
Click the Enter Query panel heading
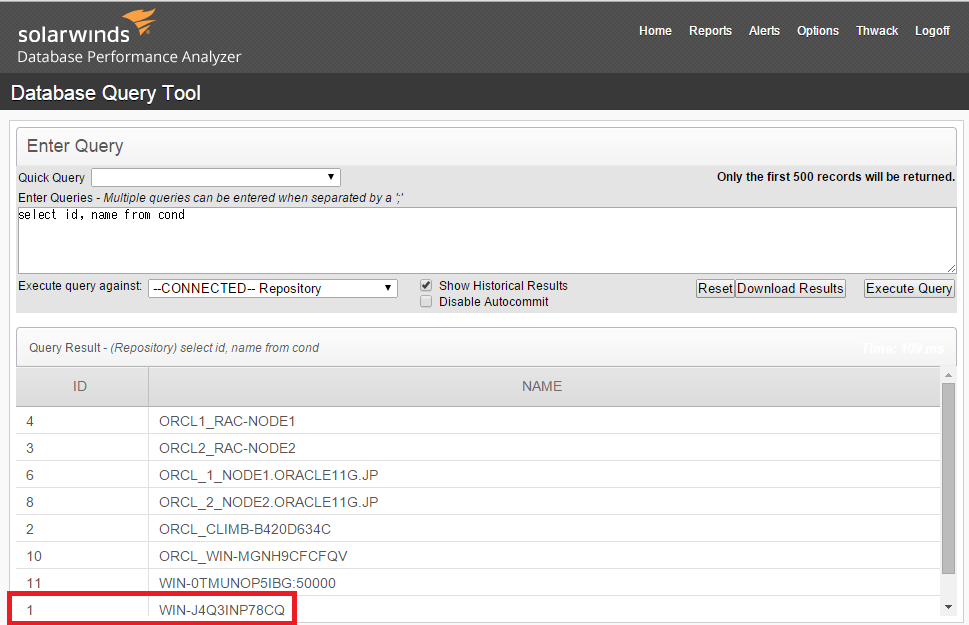pyautogui.click(x=75, y=146)
